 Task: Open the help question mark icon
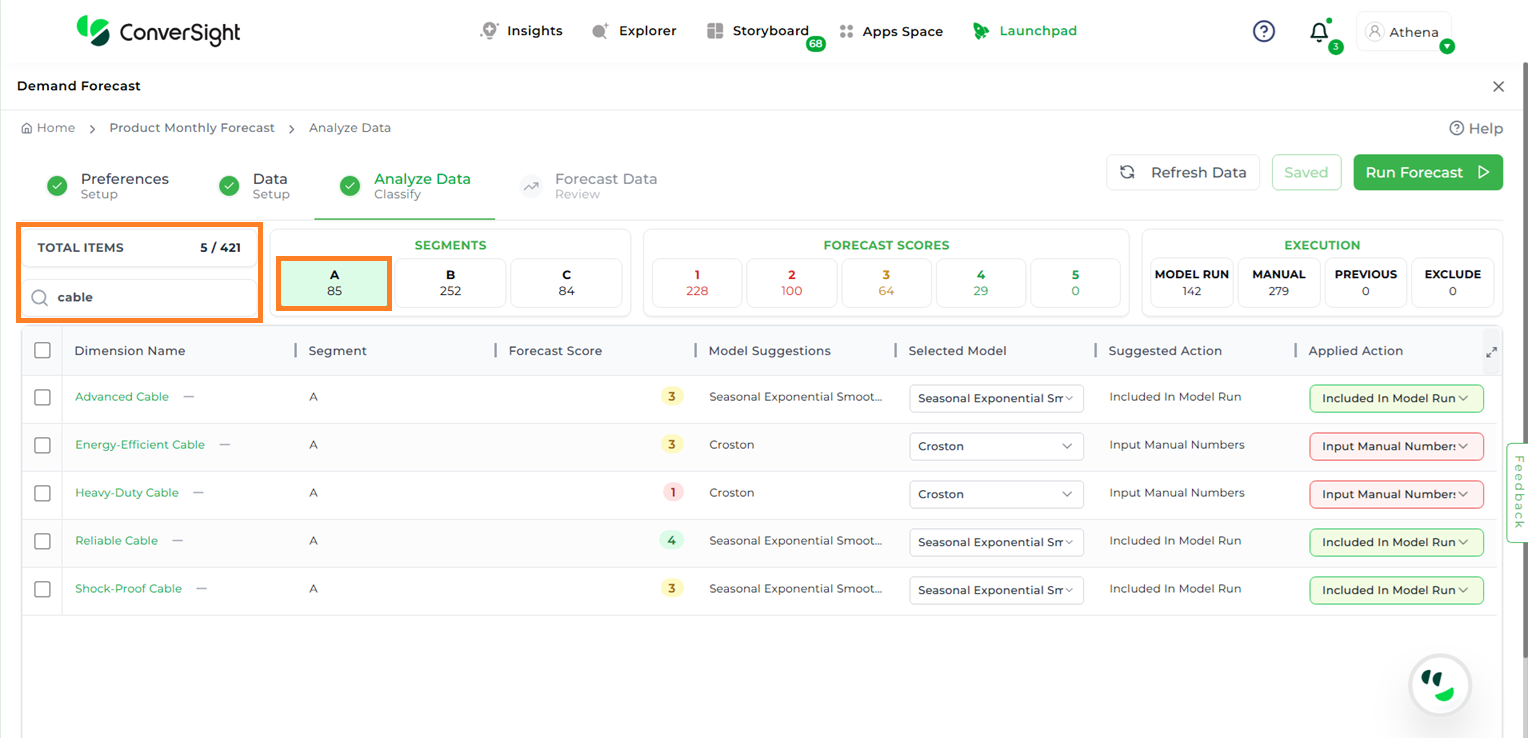point(1264,32)
